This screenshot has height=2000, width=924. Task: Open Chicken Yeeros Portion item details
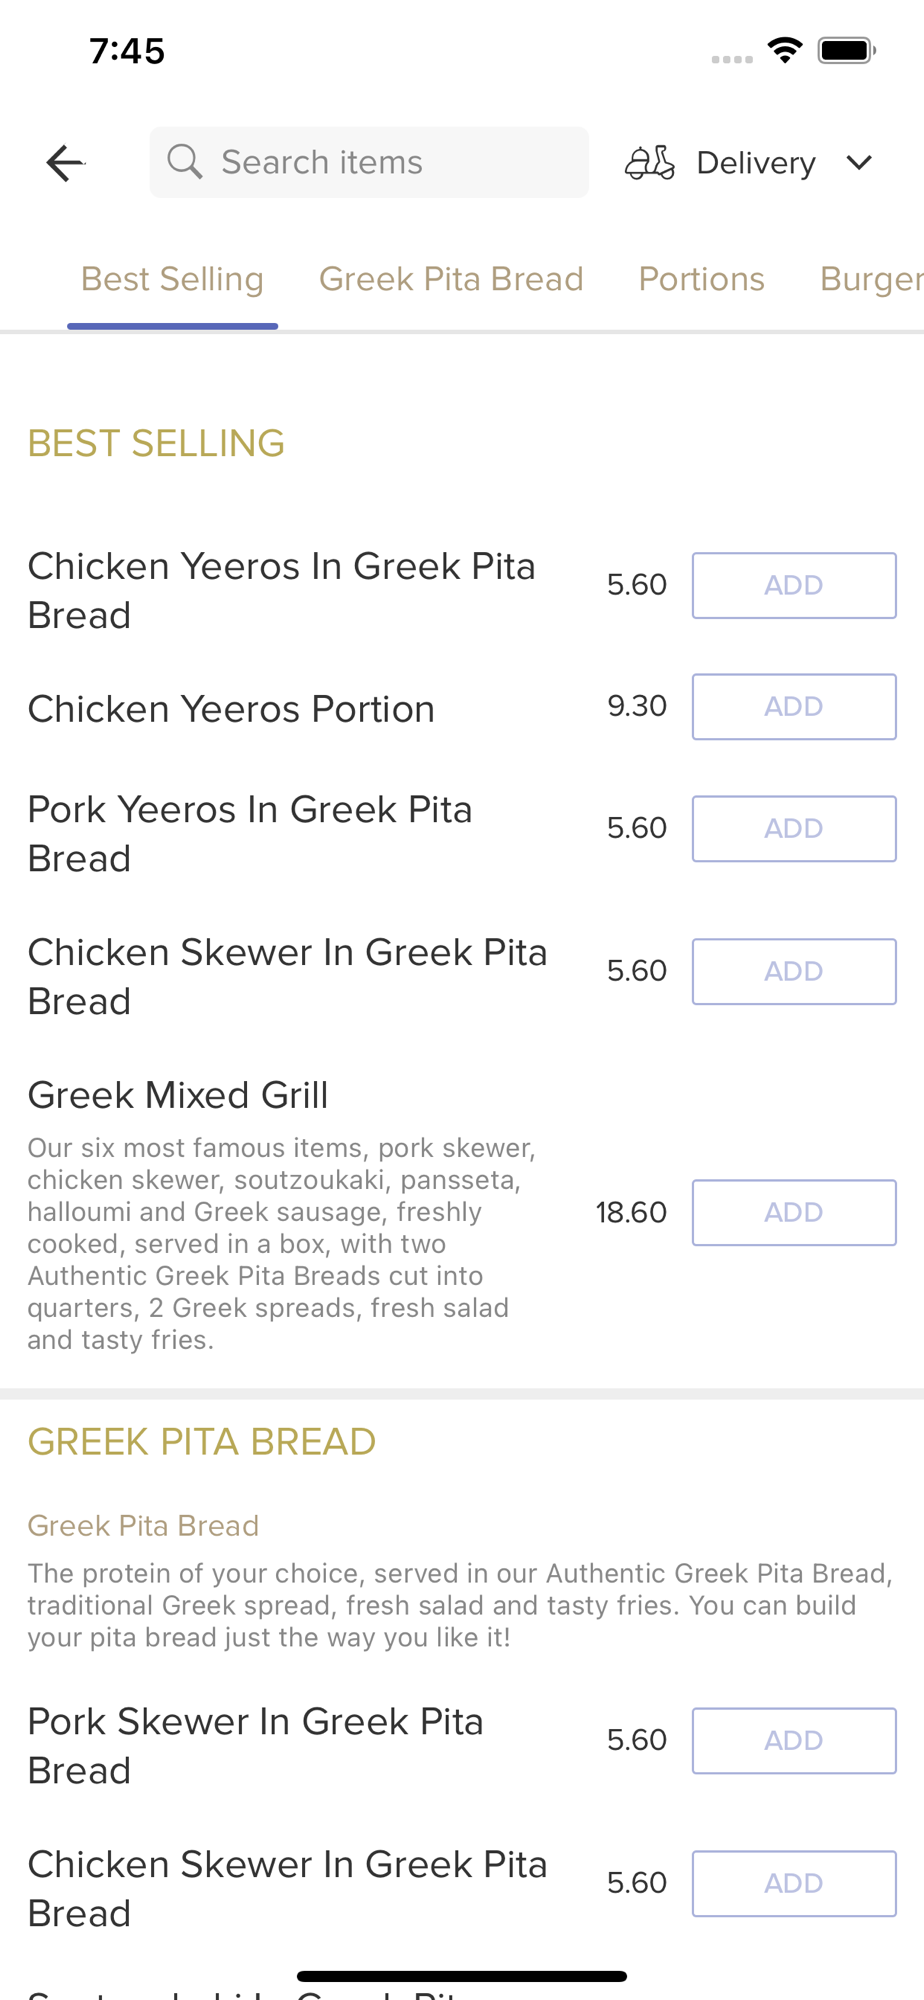231,709
